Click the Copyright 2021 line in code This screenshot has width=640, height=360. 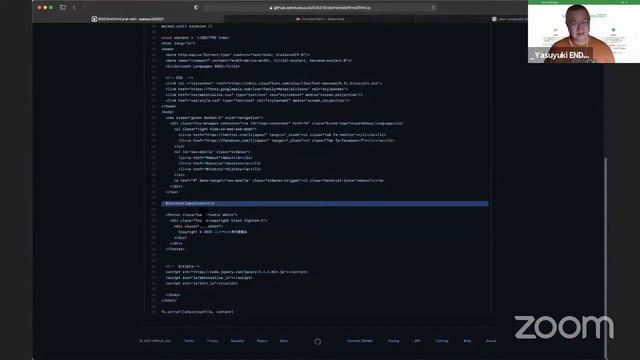pyautogui.click(x=212, y=232)
